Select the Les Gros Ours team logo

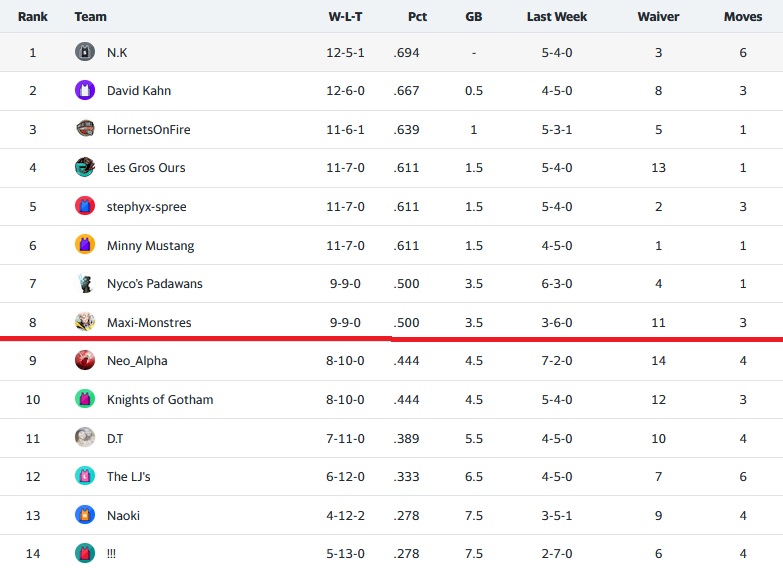(85, 167)
